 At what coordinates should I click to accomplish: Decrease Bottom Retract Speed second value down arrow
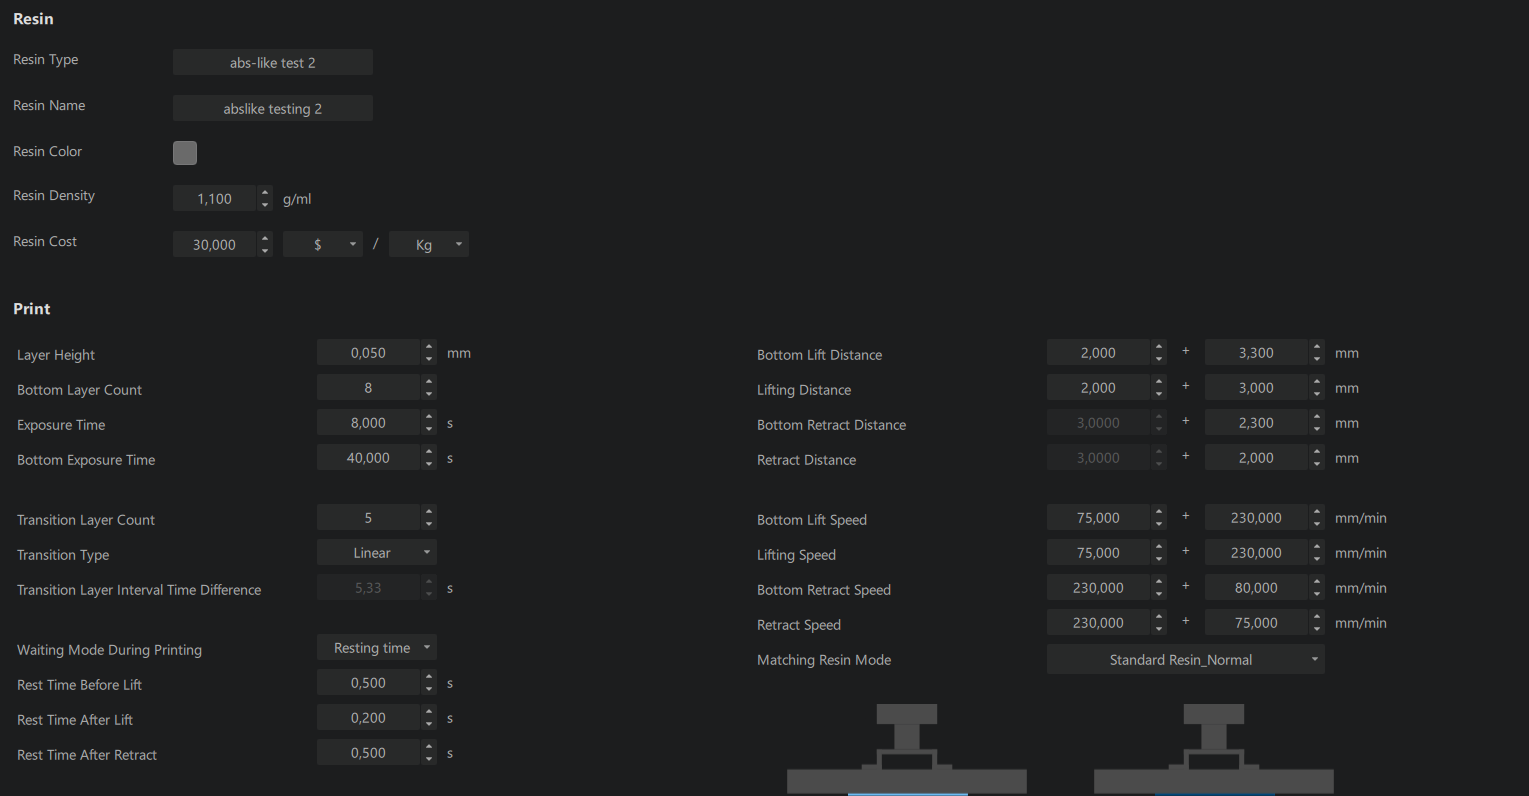(x=1317, y=594)
